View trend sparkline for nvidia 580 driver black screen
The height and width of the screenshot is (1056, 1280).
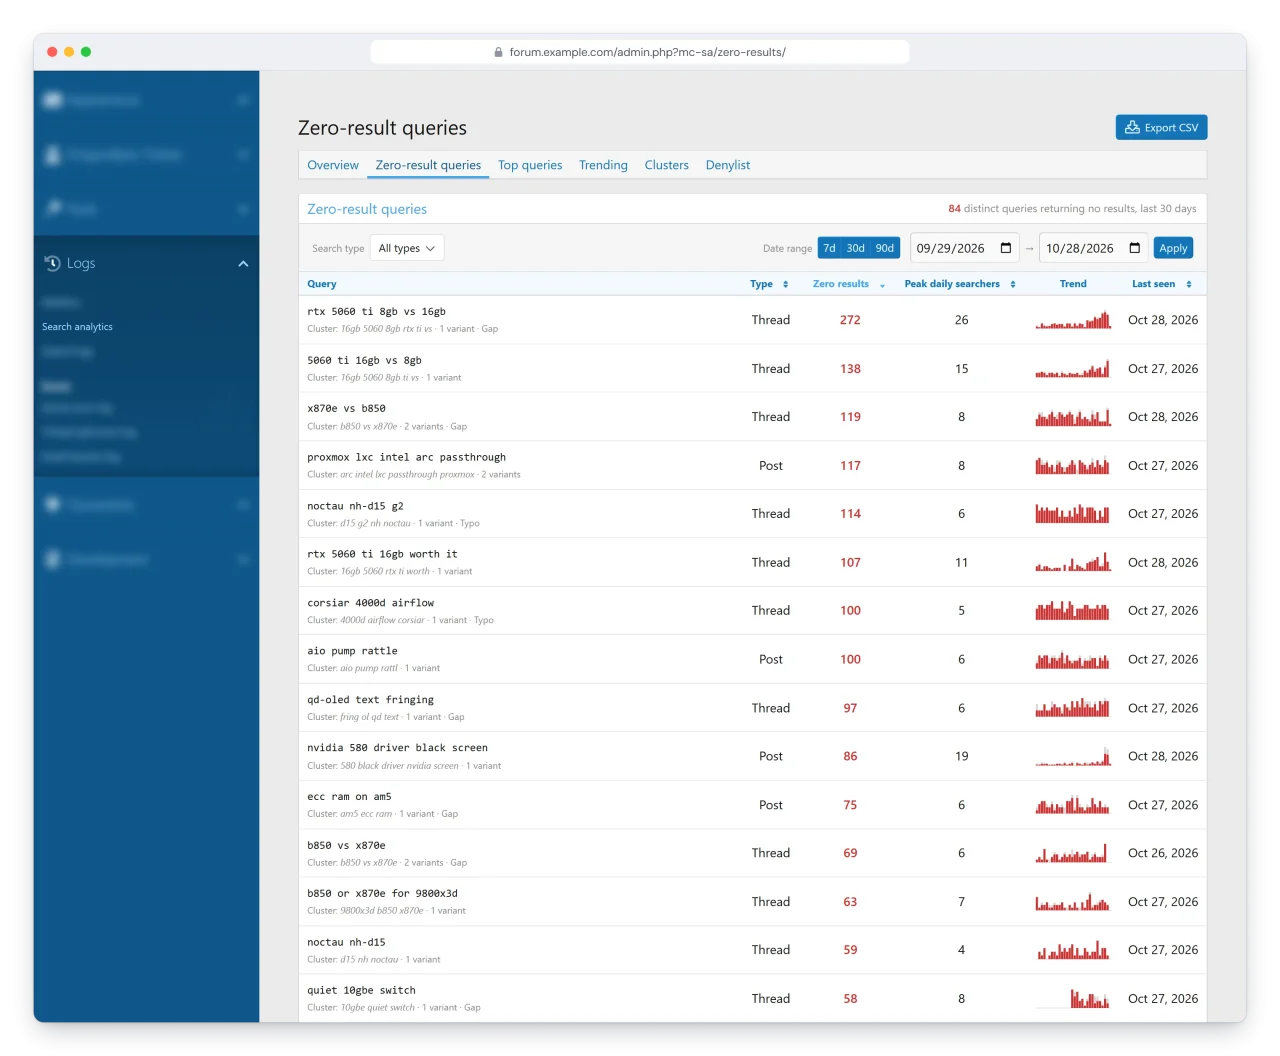pyautogui.click(x=1073, y=756)
